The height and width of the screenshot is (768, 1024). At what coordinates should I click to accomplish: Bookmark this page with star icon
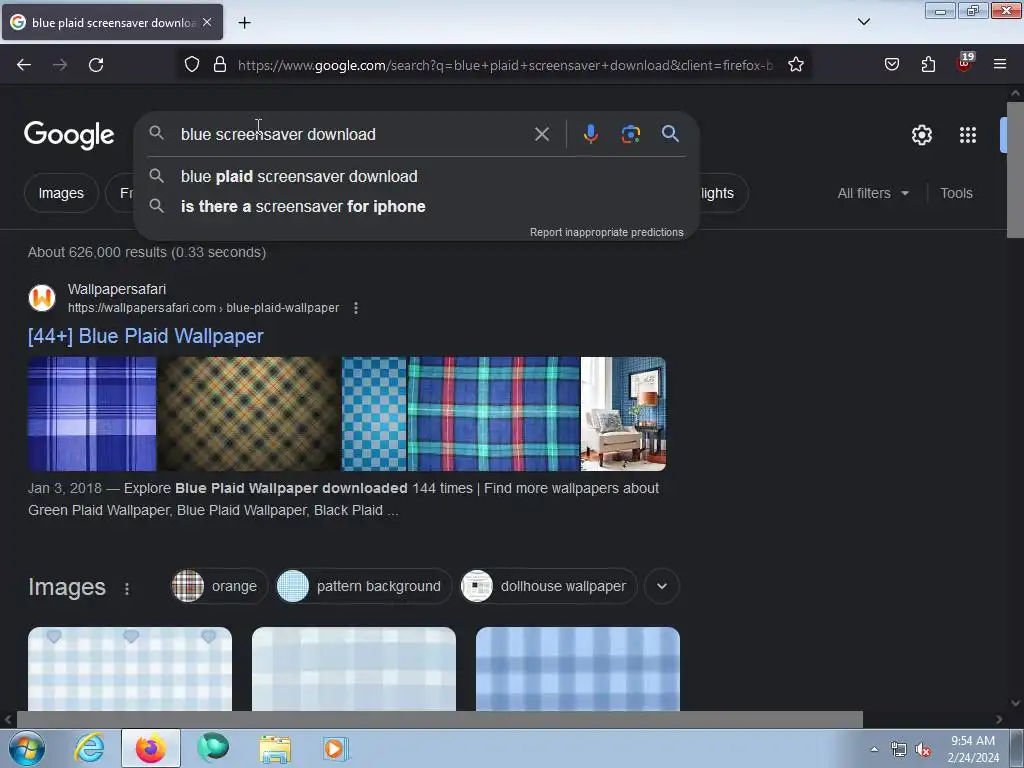(x=795, y=65)
